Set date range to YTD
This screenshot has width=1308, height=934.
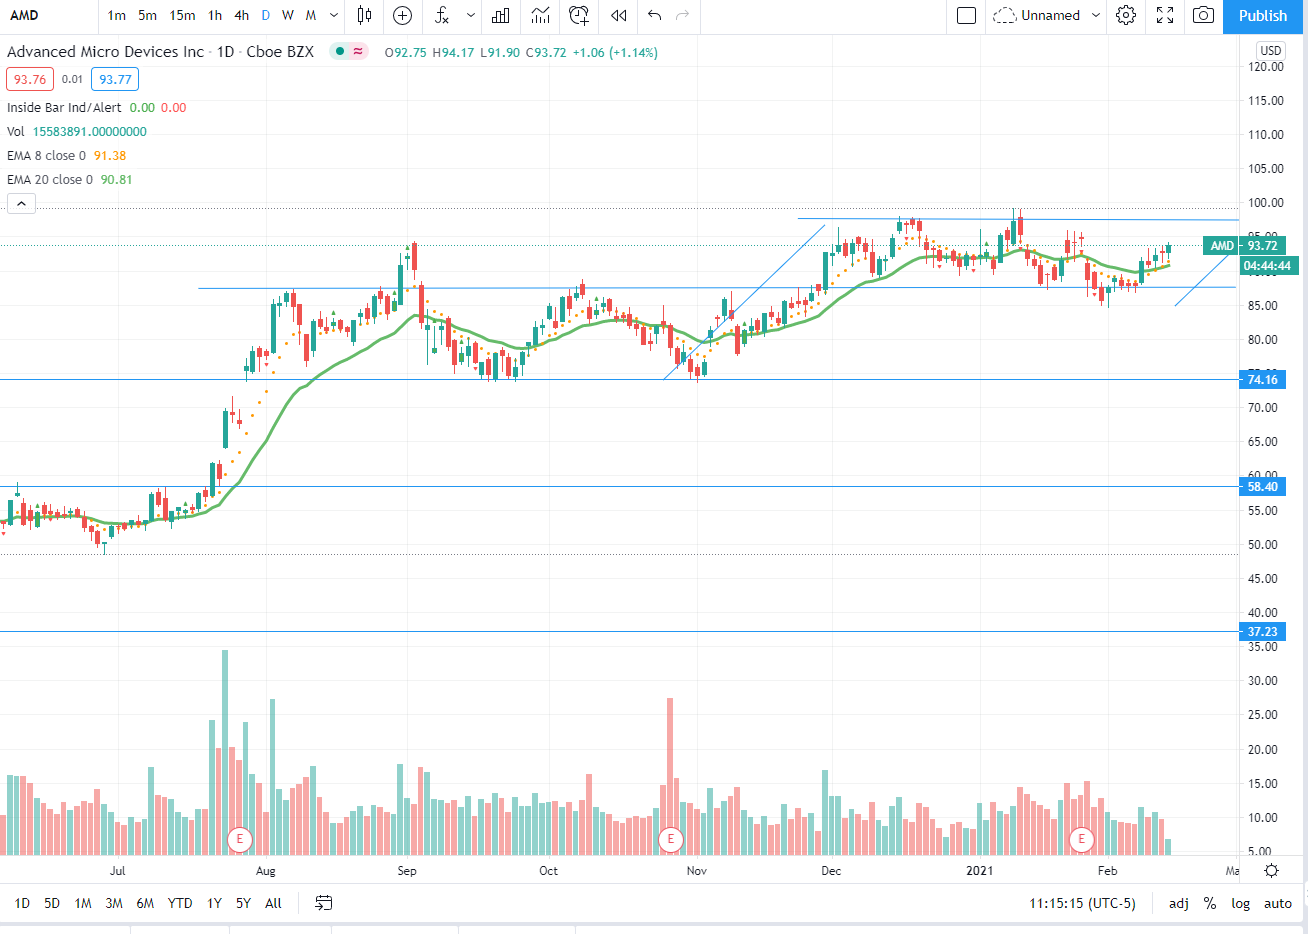tap(180, 903)
